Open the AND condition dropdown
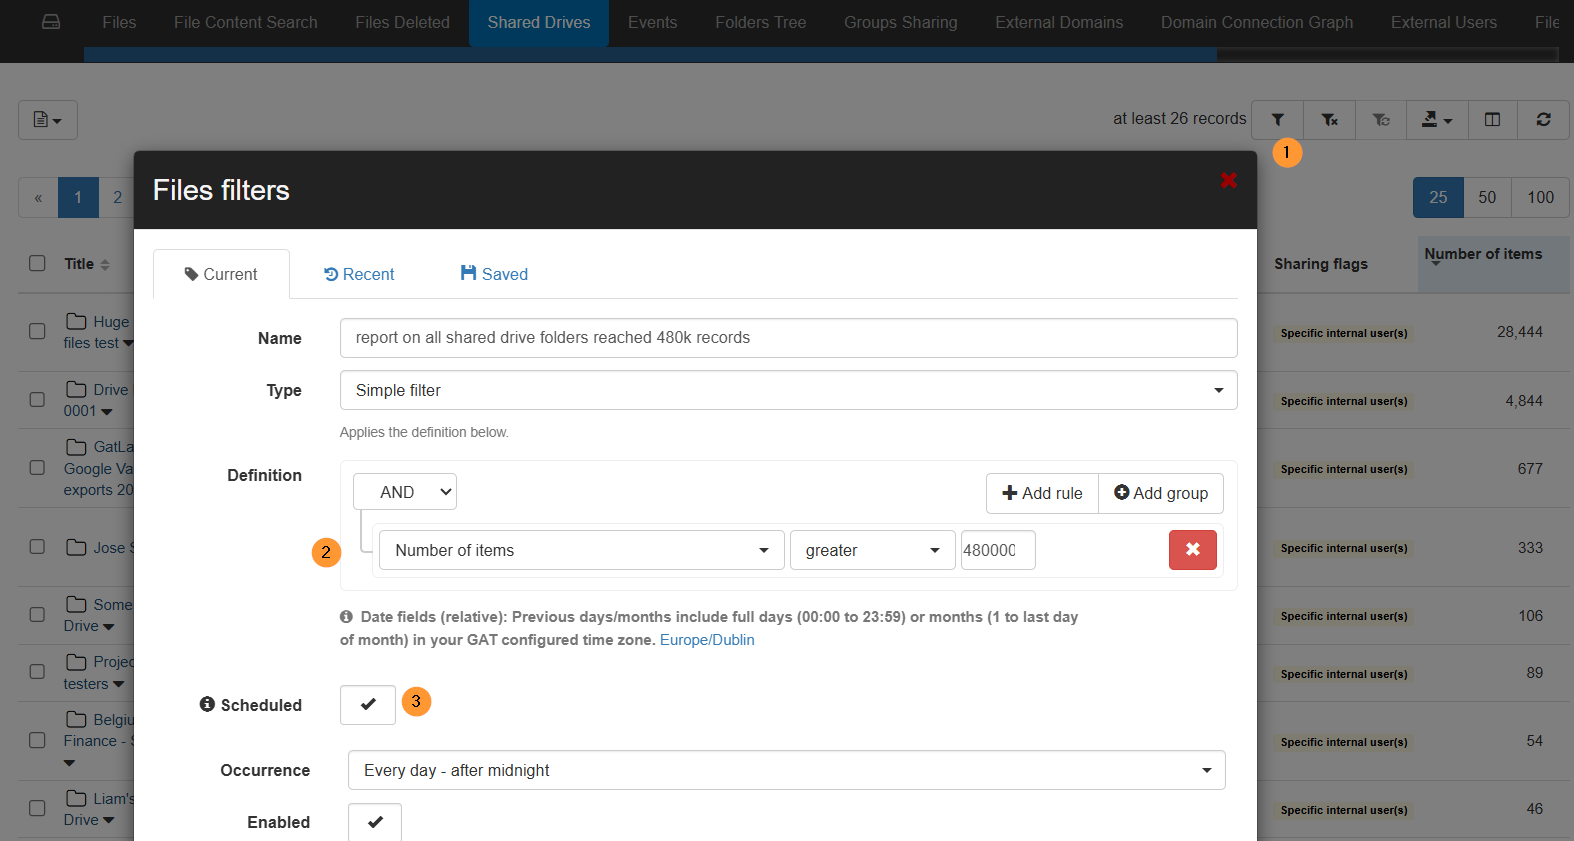The image size is (1574, 841). [x=405, y=492]
